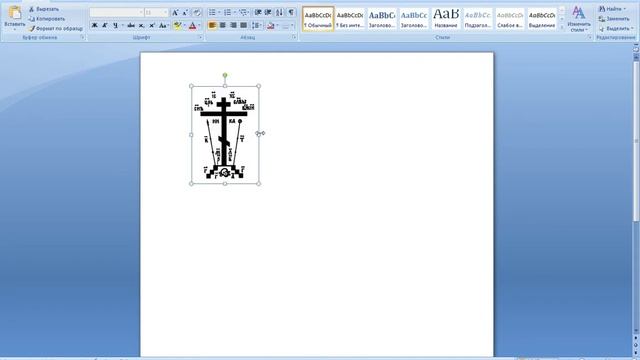Click the Clear Formatting icon
Screen dimensions: 640x360
tap(197, 13)
